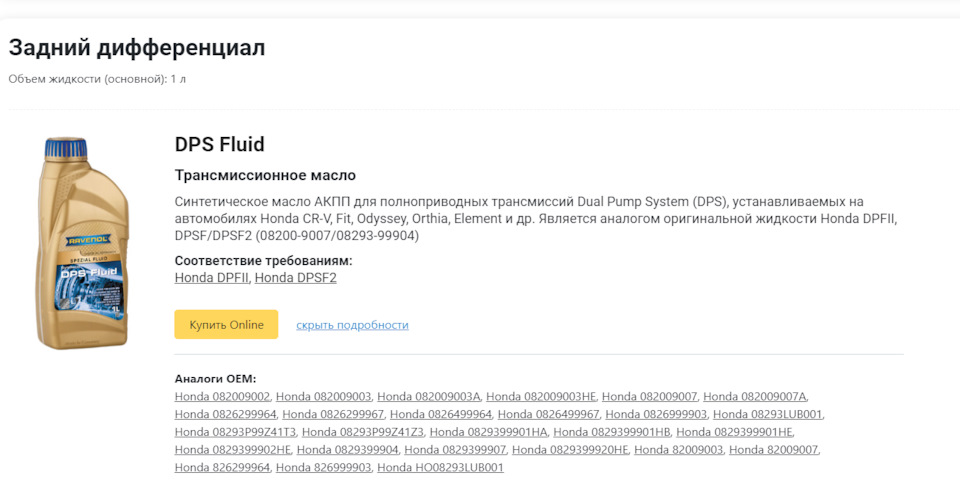Screen dimensions: 960x498
Task: Click the Honda 0829399902HE analog link
Action: (233, 450)
